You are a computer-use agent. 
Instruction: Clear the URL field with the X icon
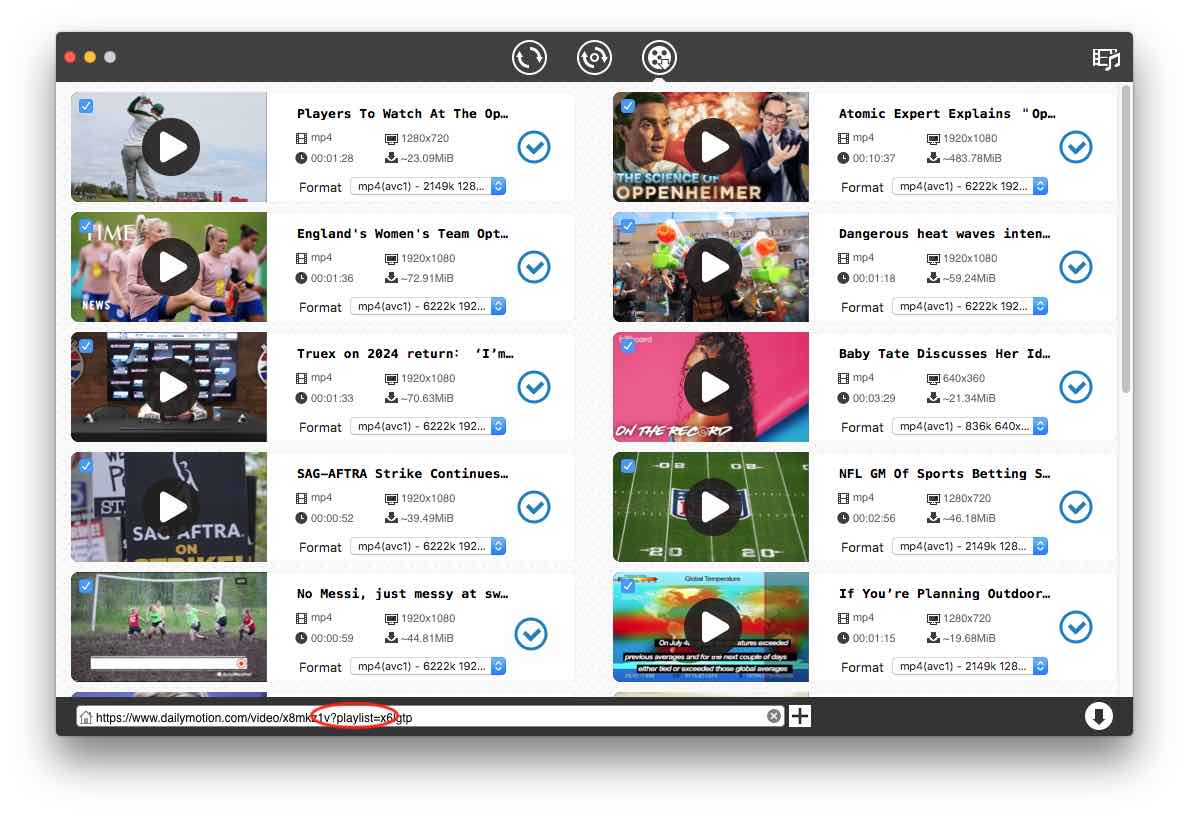coord(773,716)
